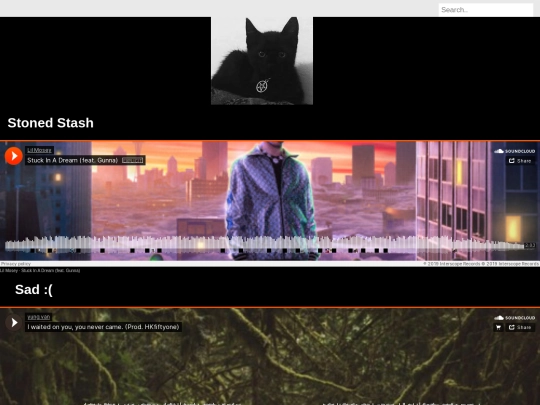Select the Stoned Stash heading
Image resolution: width=540 pixels, height=405 pixels.
coord(51,123)
